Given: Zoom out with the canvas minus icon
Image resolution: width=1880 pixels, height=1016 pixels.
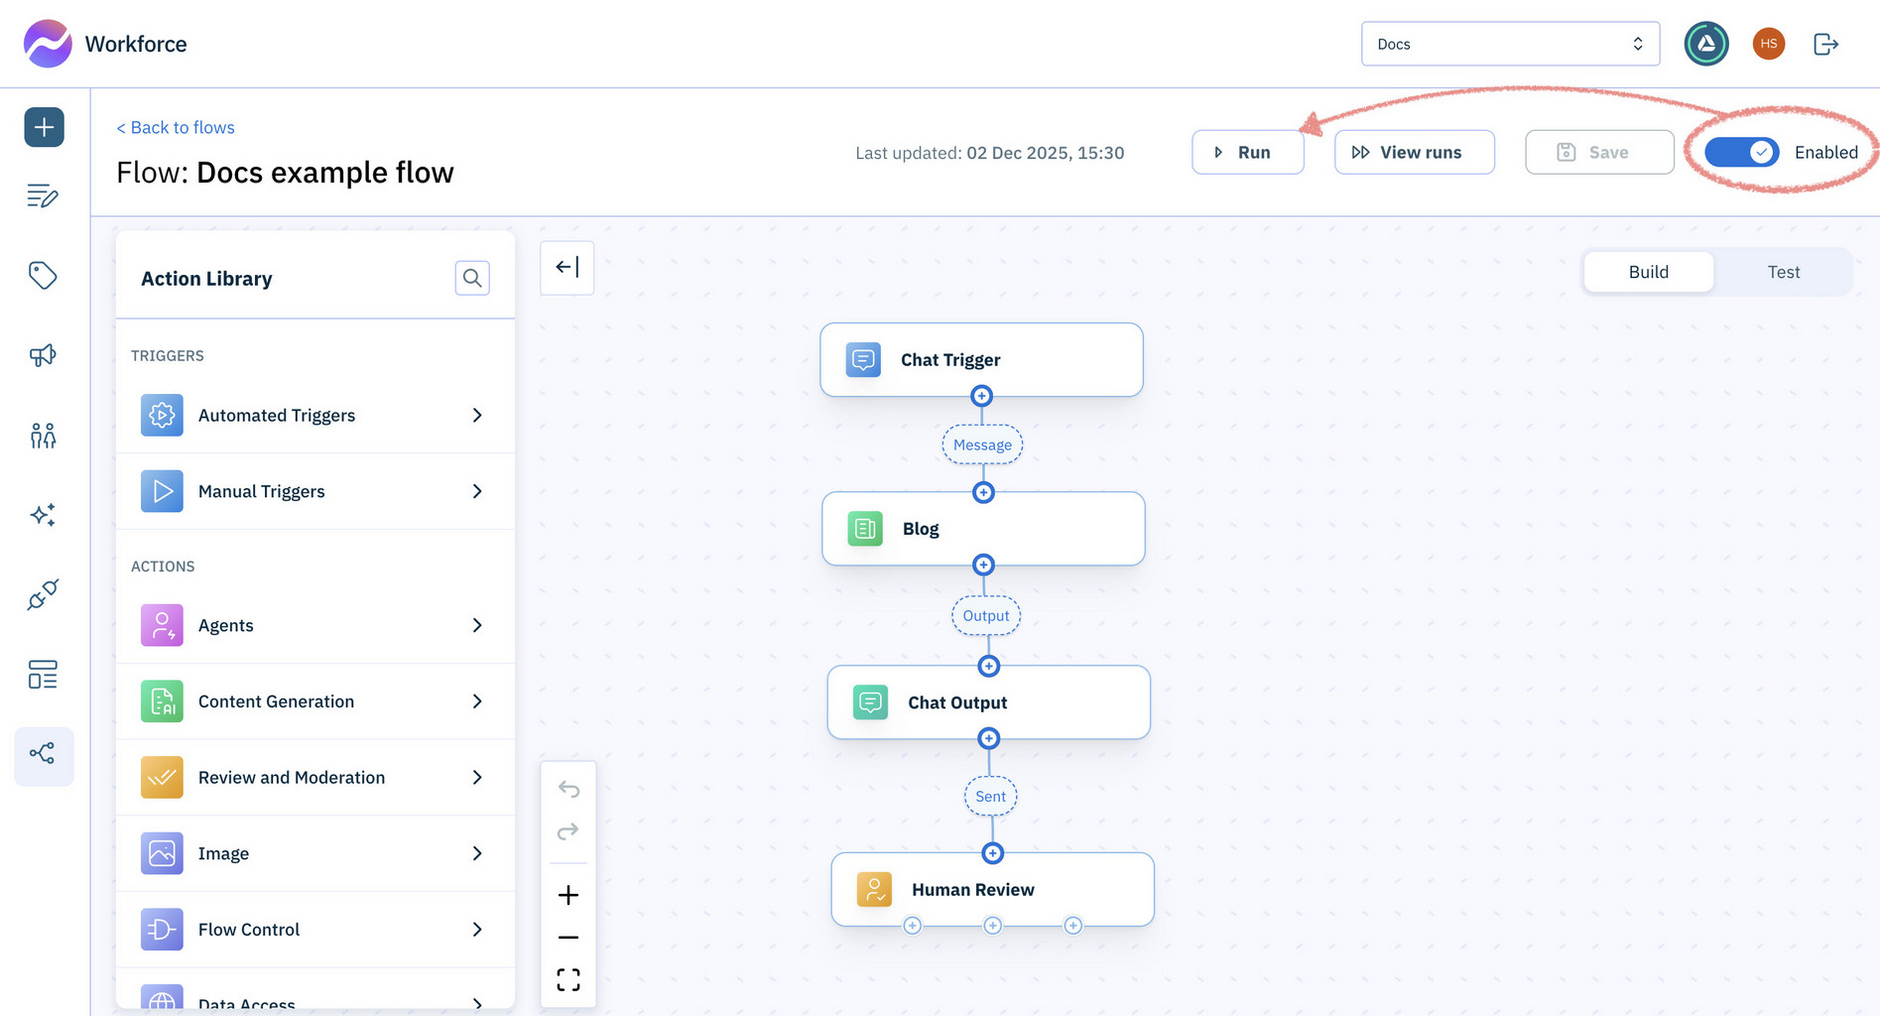Looking at the screenshot, I should tap(568, 937).
